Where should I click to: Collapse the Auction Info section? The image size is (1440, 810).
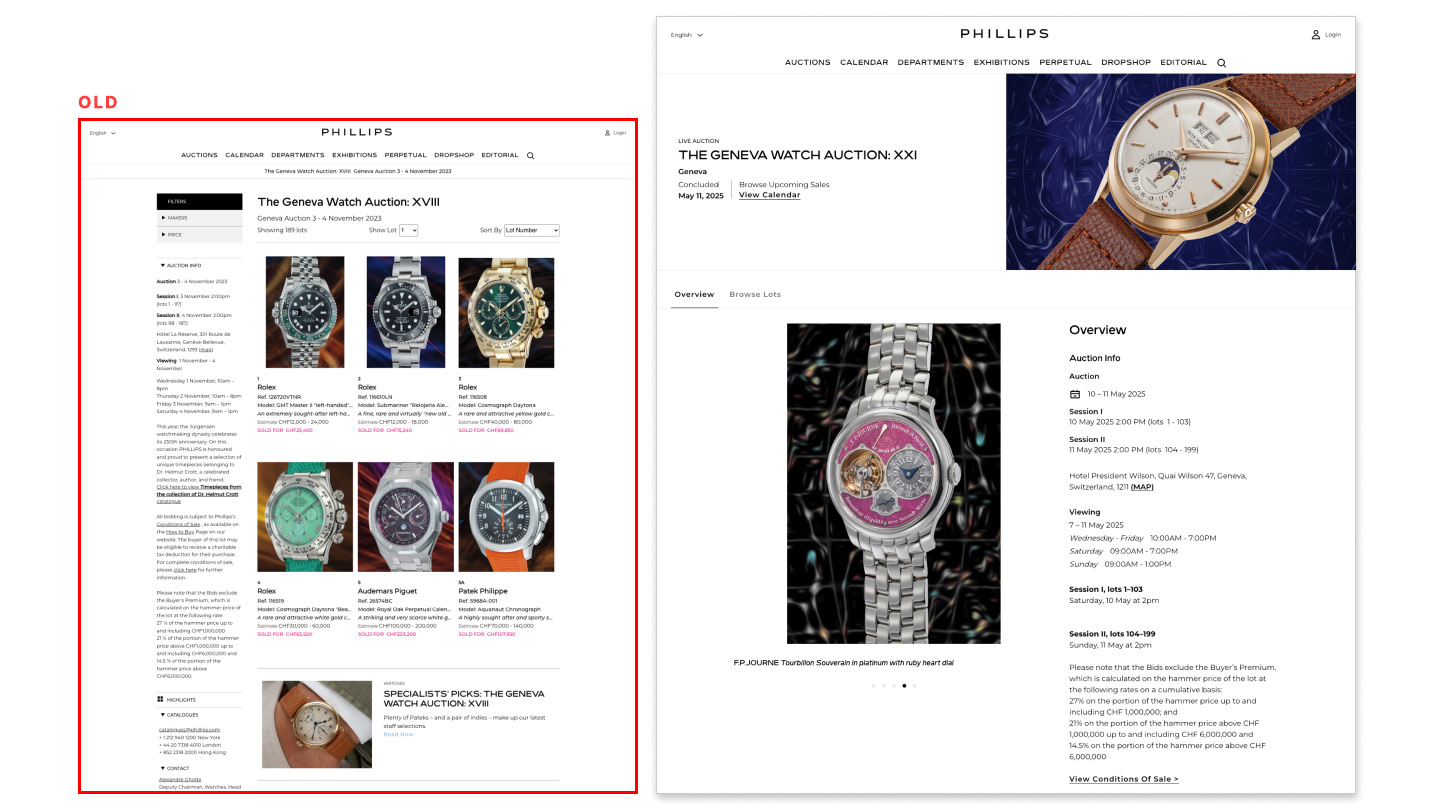click(181, 265)
